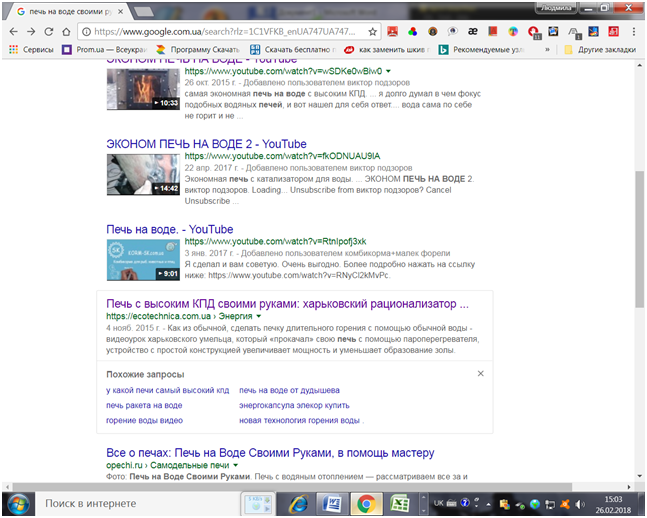Screen dimensions: 647x518
Task: Click the page scroll-down arrow
Action: coord(640,476)
